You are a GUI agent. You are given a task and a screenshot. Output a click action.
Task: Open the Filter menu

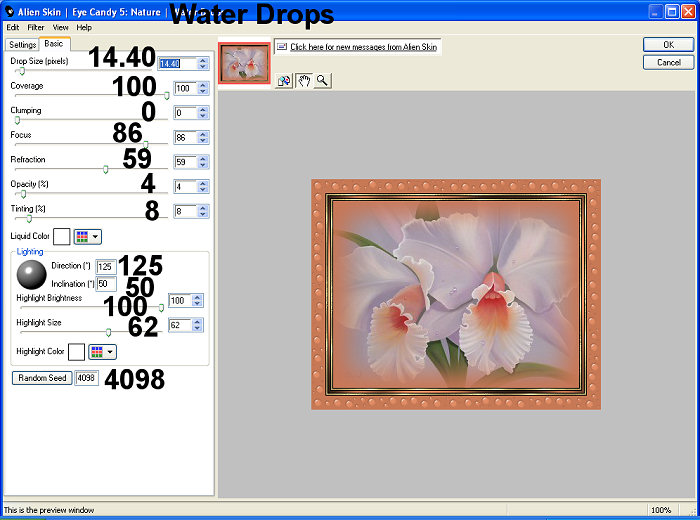coord(36,27)
